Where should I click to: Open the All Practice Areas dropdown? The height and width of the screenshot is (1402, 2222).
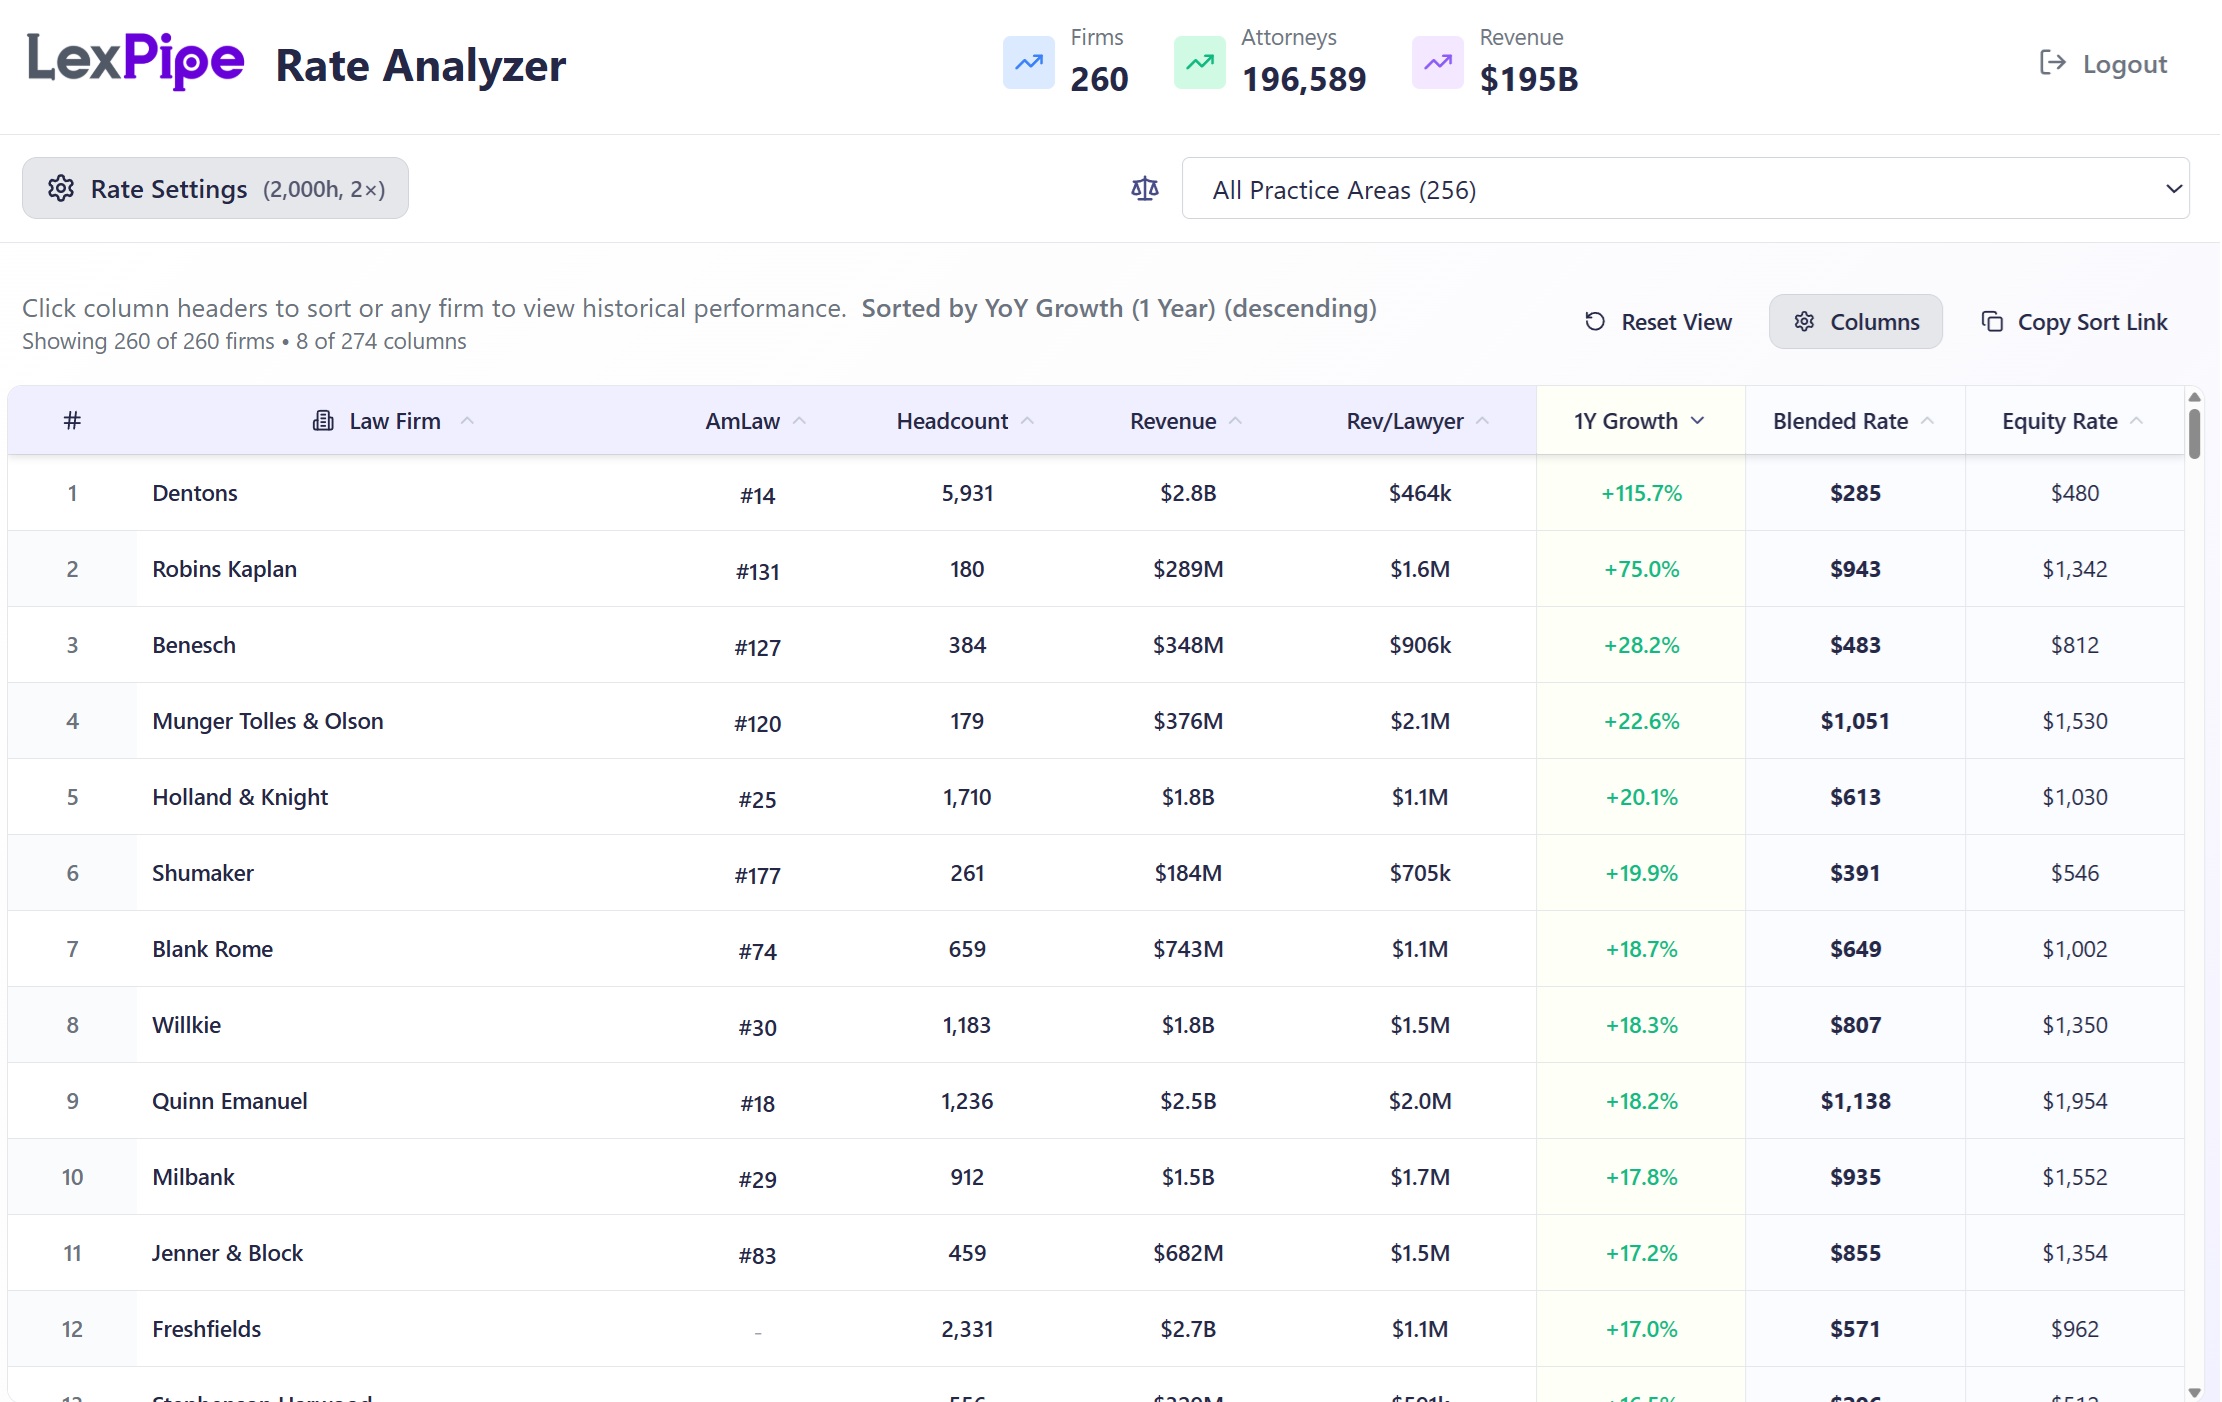1685,189
